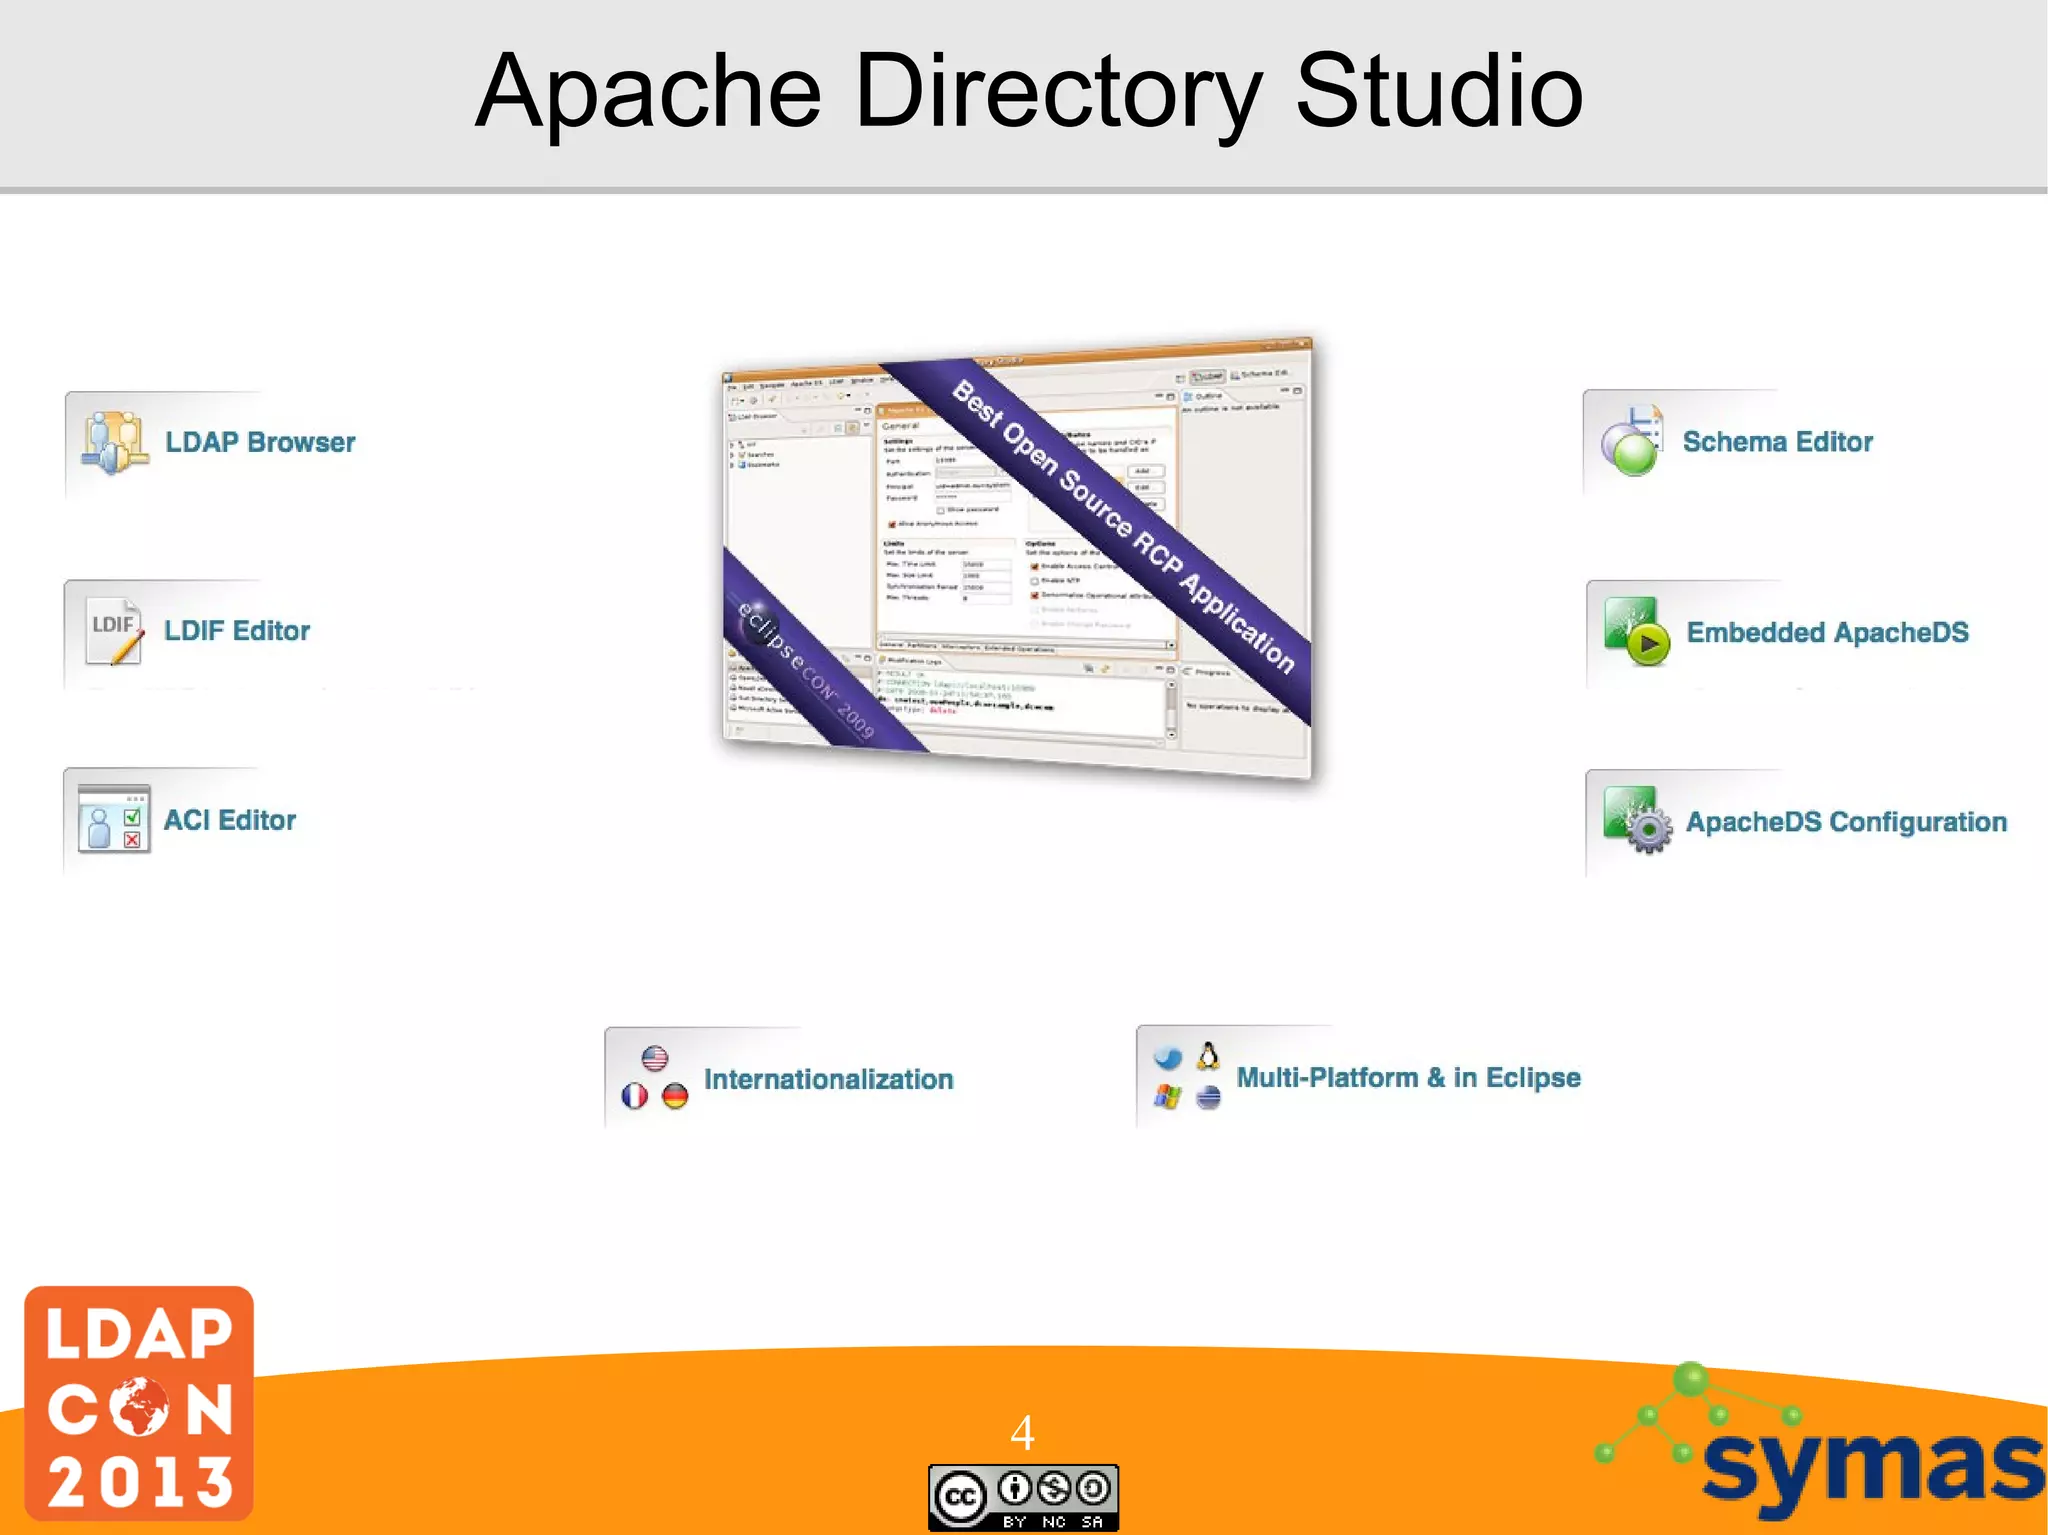Click the Schema Editor green sphere icon
Viewport: 2048px width, 1535px height.
point(1632,442)
